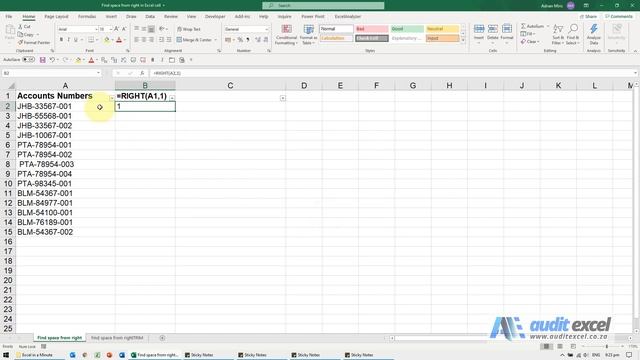The width and height of the screenshot is (640, 360).
Task: Save workbook from quick access toolbar
Action: click(x=42, y=60)
